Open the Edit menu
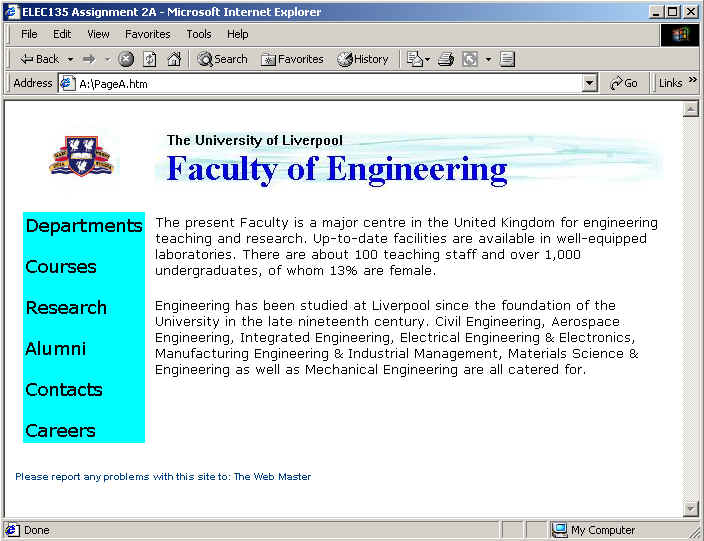The width and height of the screenshot is (704, 541). [x=62, y=34]
